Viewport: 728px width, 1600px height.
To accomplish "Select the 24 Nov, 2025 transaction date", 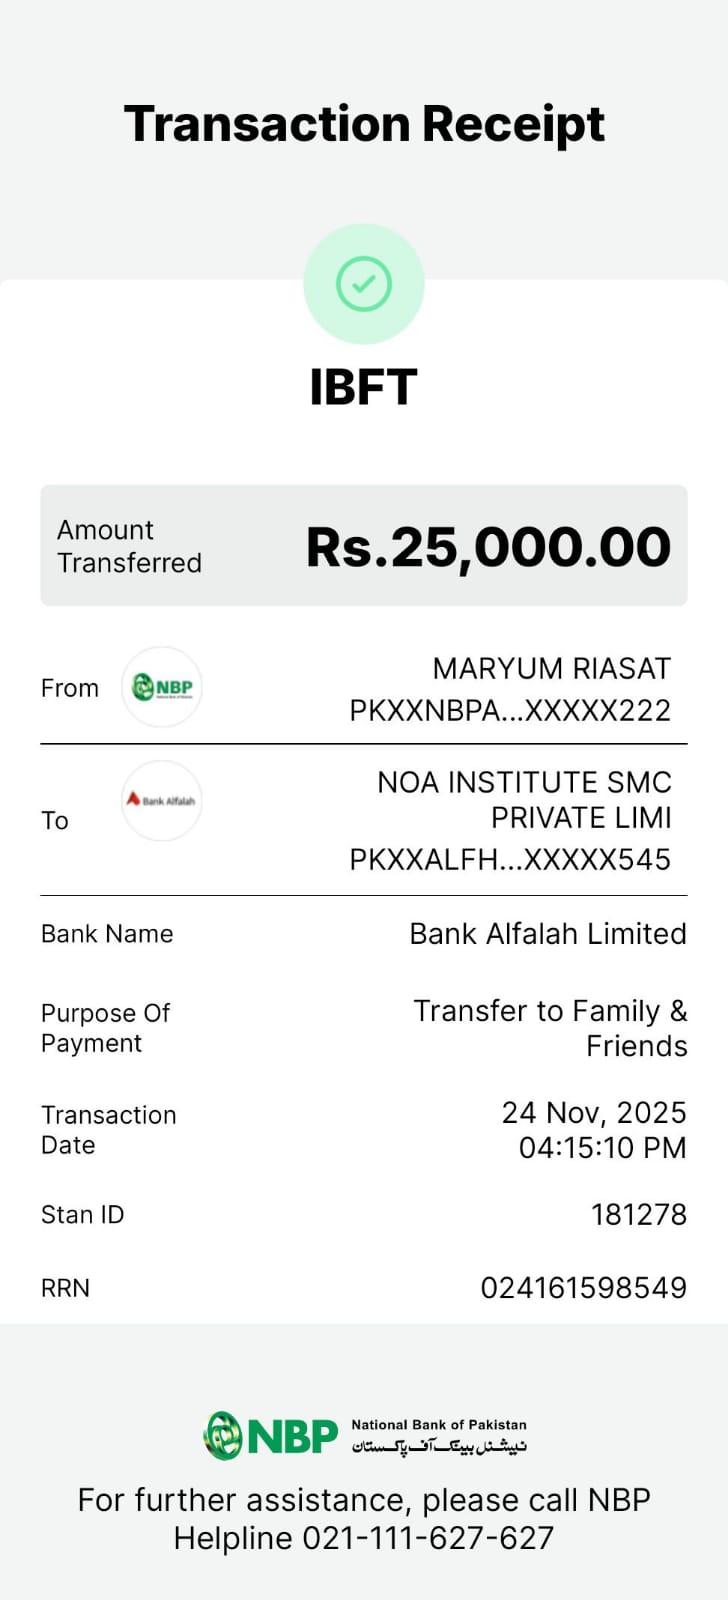I will (594, 1113).
